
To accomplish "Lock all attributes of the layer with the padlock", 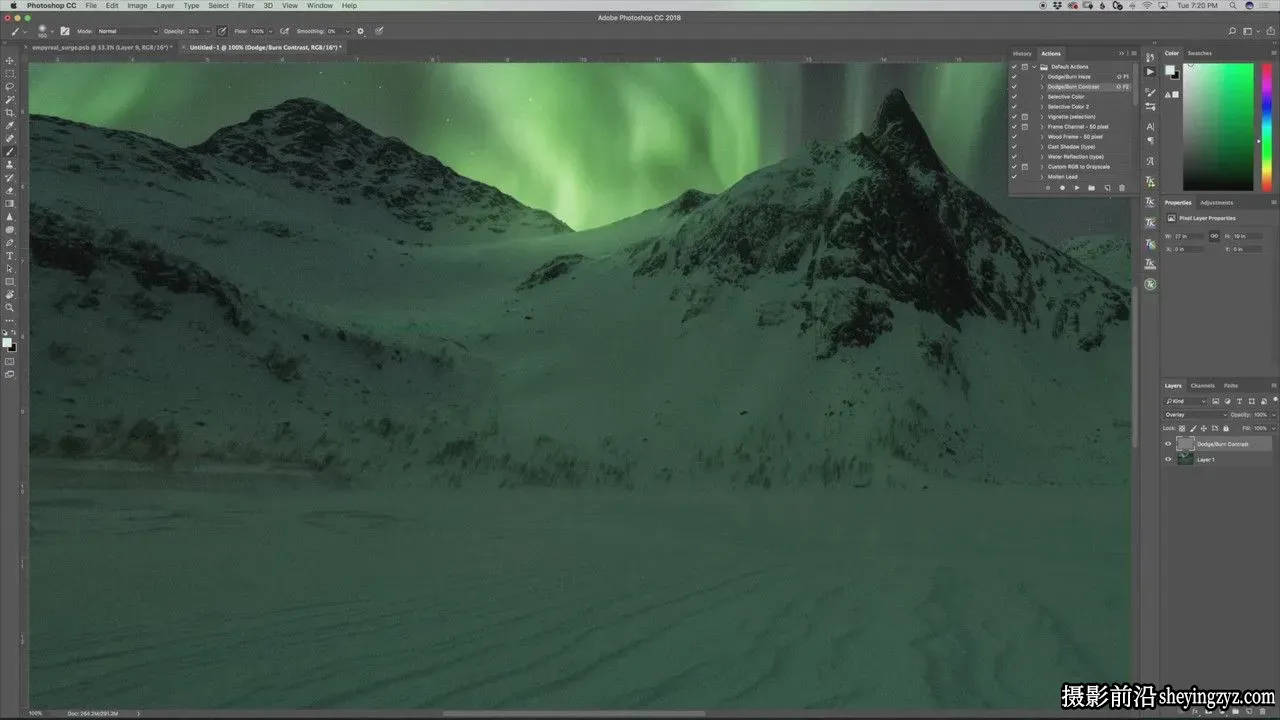I will [1226, 428].
